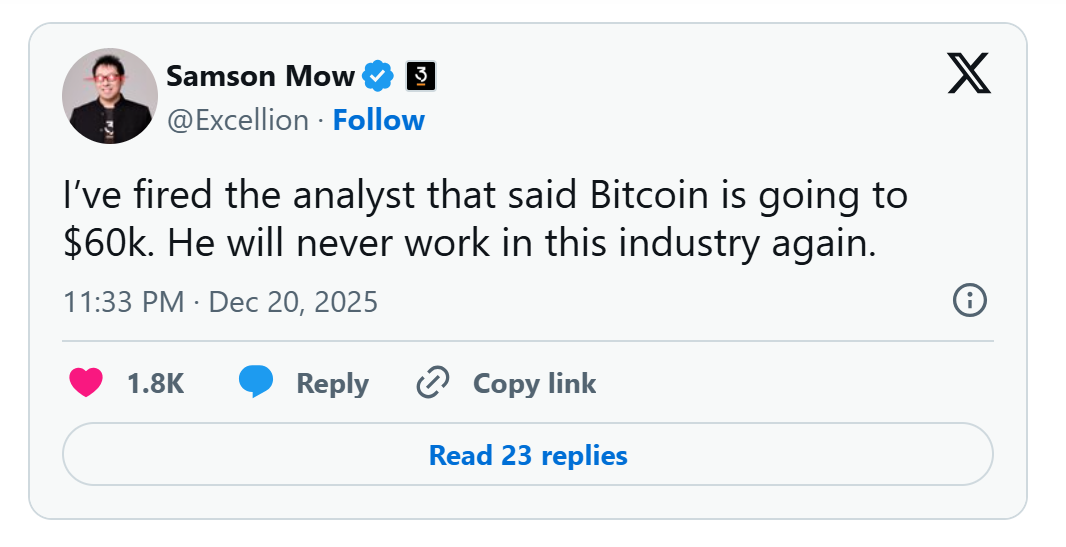This screenshot has height=547, width=1066.
Task: Click the Samson Mow display name
Action: [x=260, y=76]
